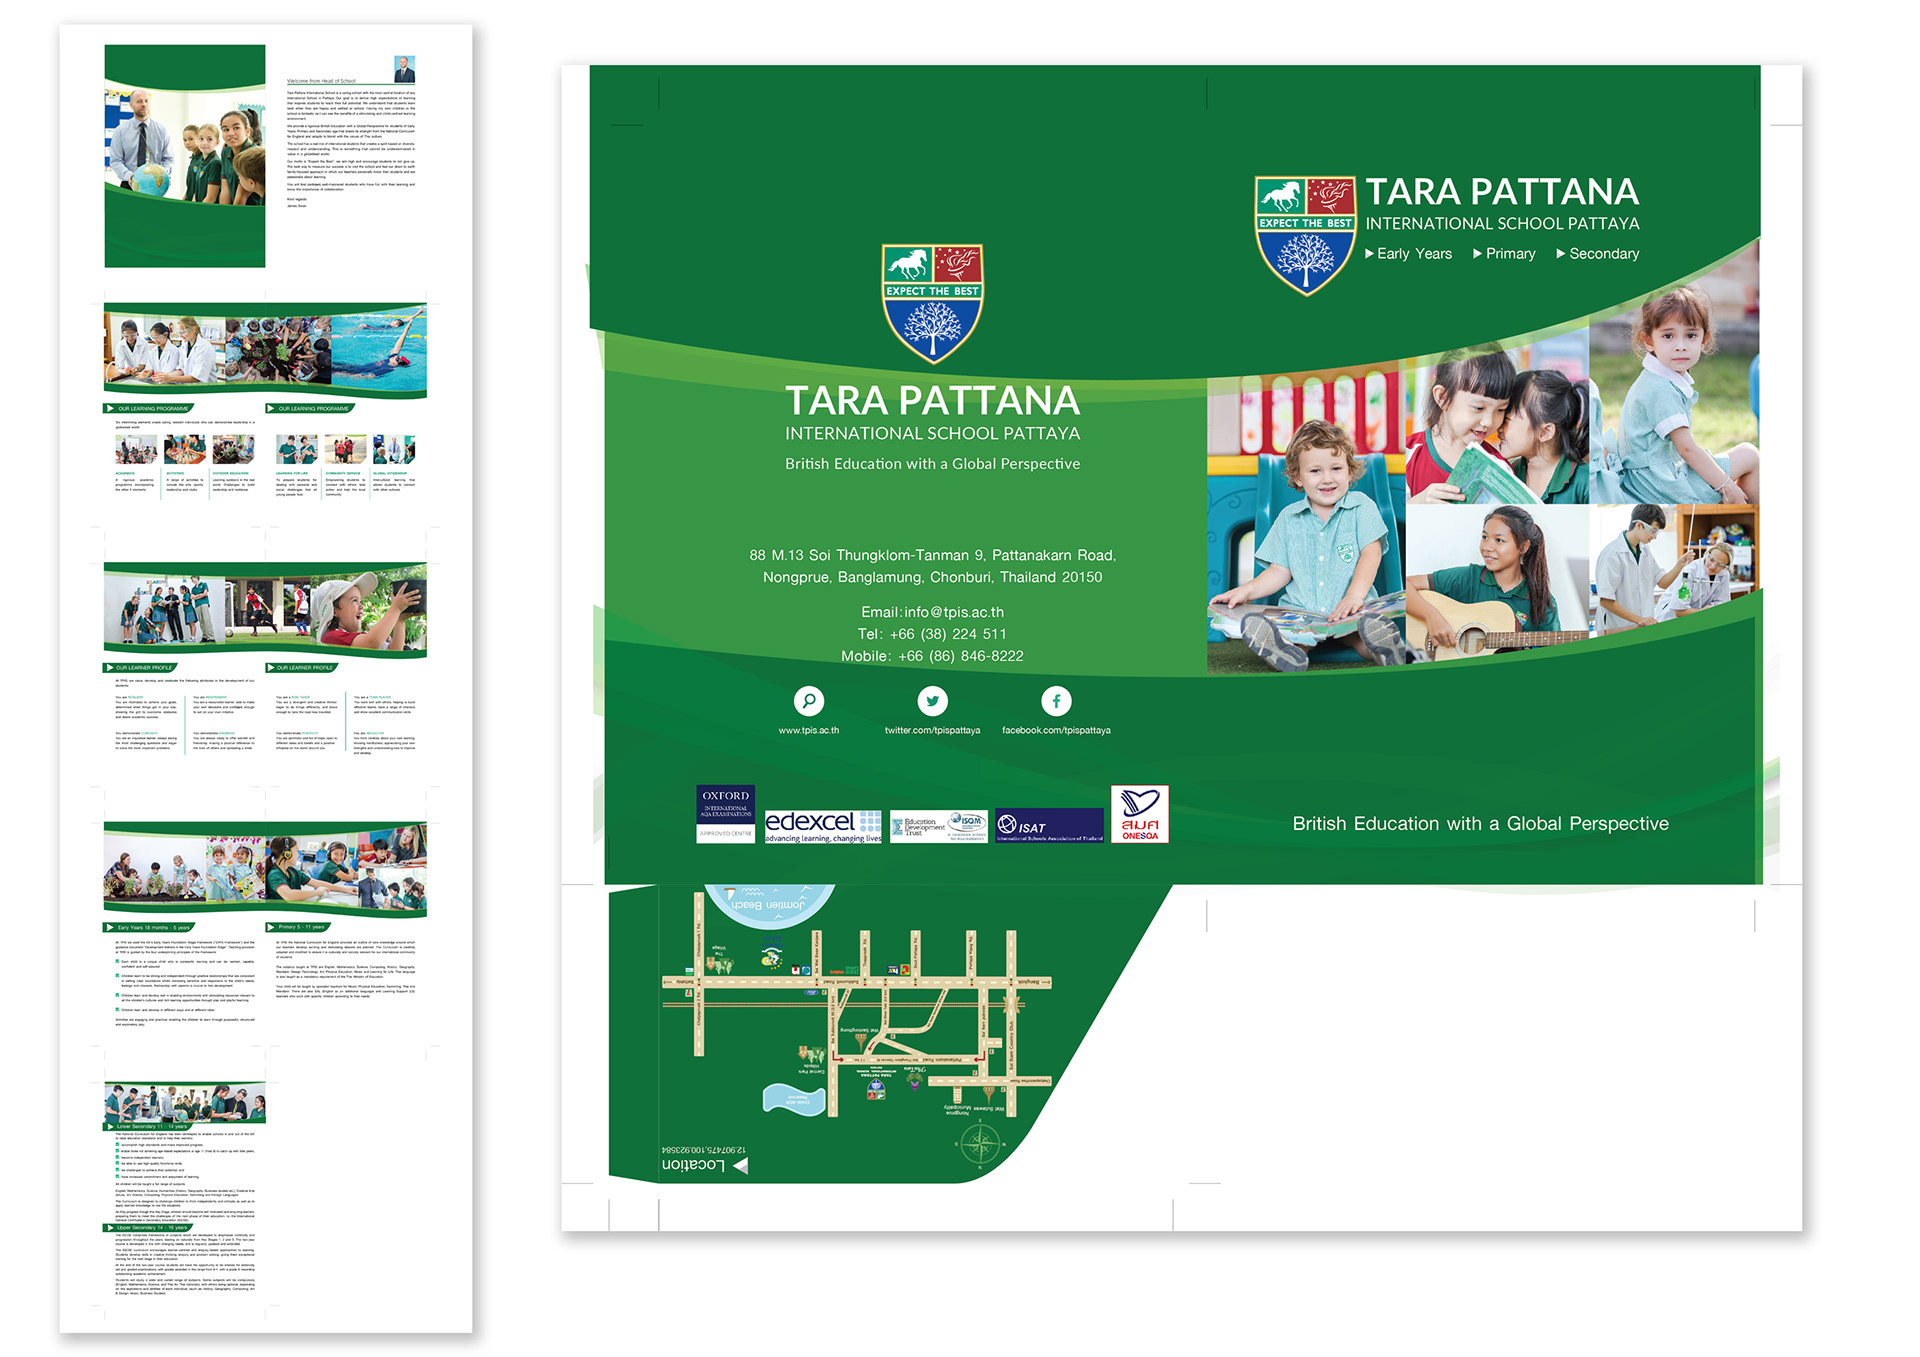Image resolution: width=1920 pixels, height=1357 pixels.
Task: Click the 'Early Years 18 months - 5 years' heading
Action: (x=150, y=927)
